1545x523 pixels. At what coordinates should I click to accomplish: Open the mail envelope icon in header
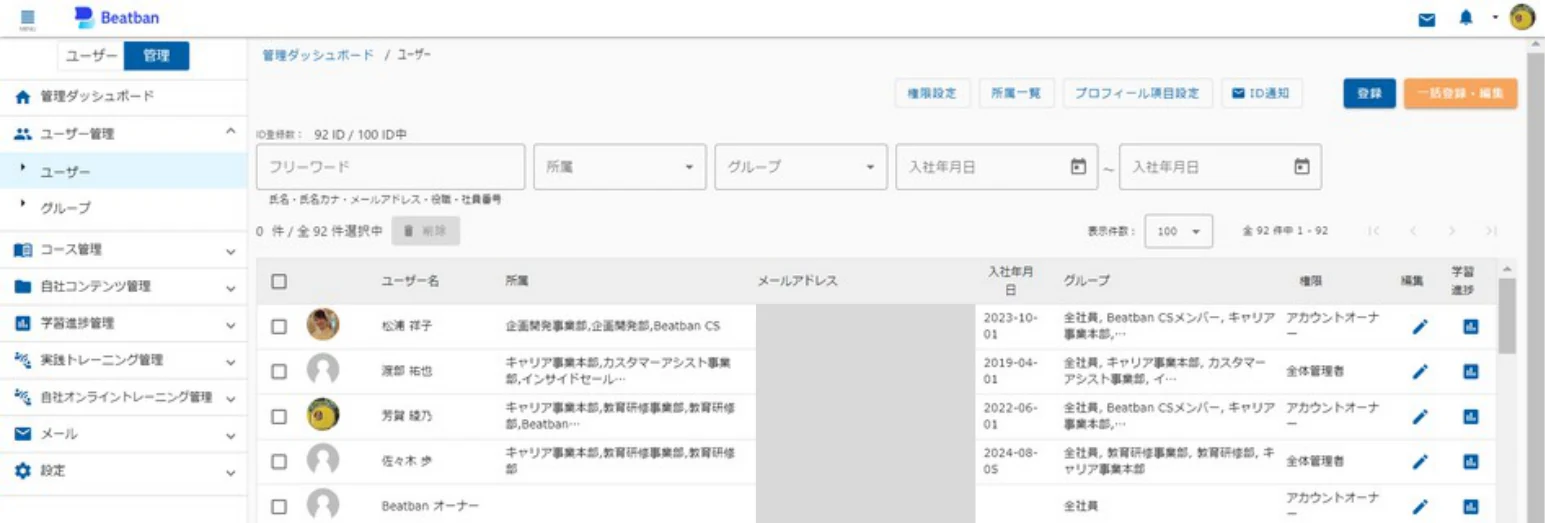click(1427, 19)
